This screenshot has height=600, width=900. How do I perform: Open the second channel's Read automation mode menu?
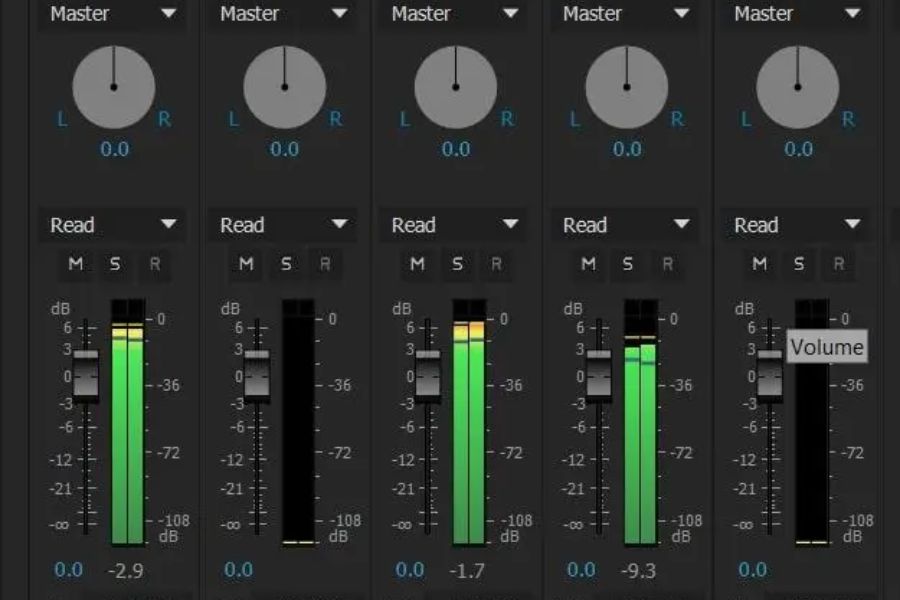coord(283,225)
